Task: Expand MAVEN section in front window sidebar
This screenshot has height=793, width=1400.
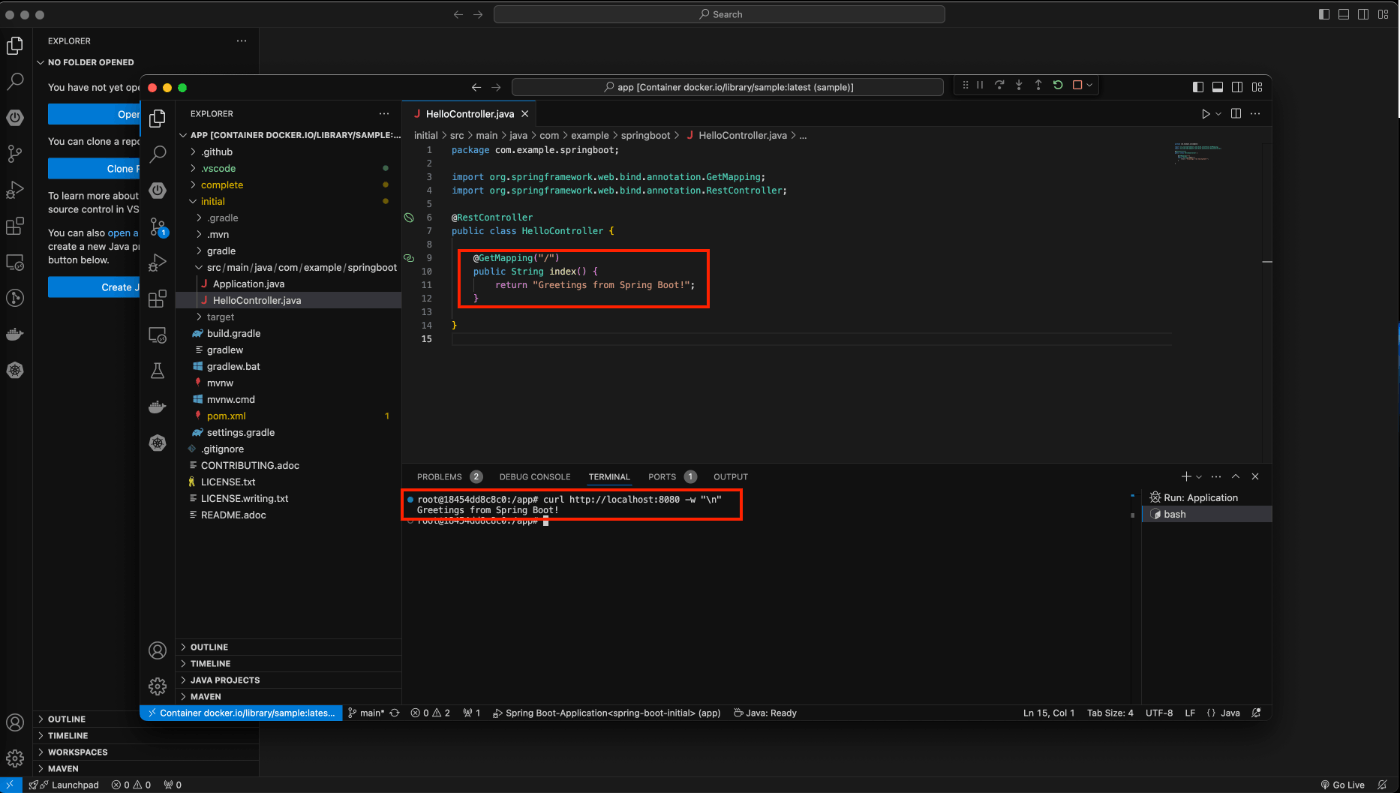Action: click(288, 696)
